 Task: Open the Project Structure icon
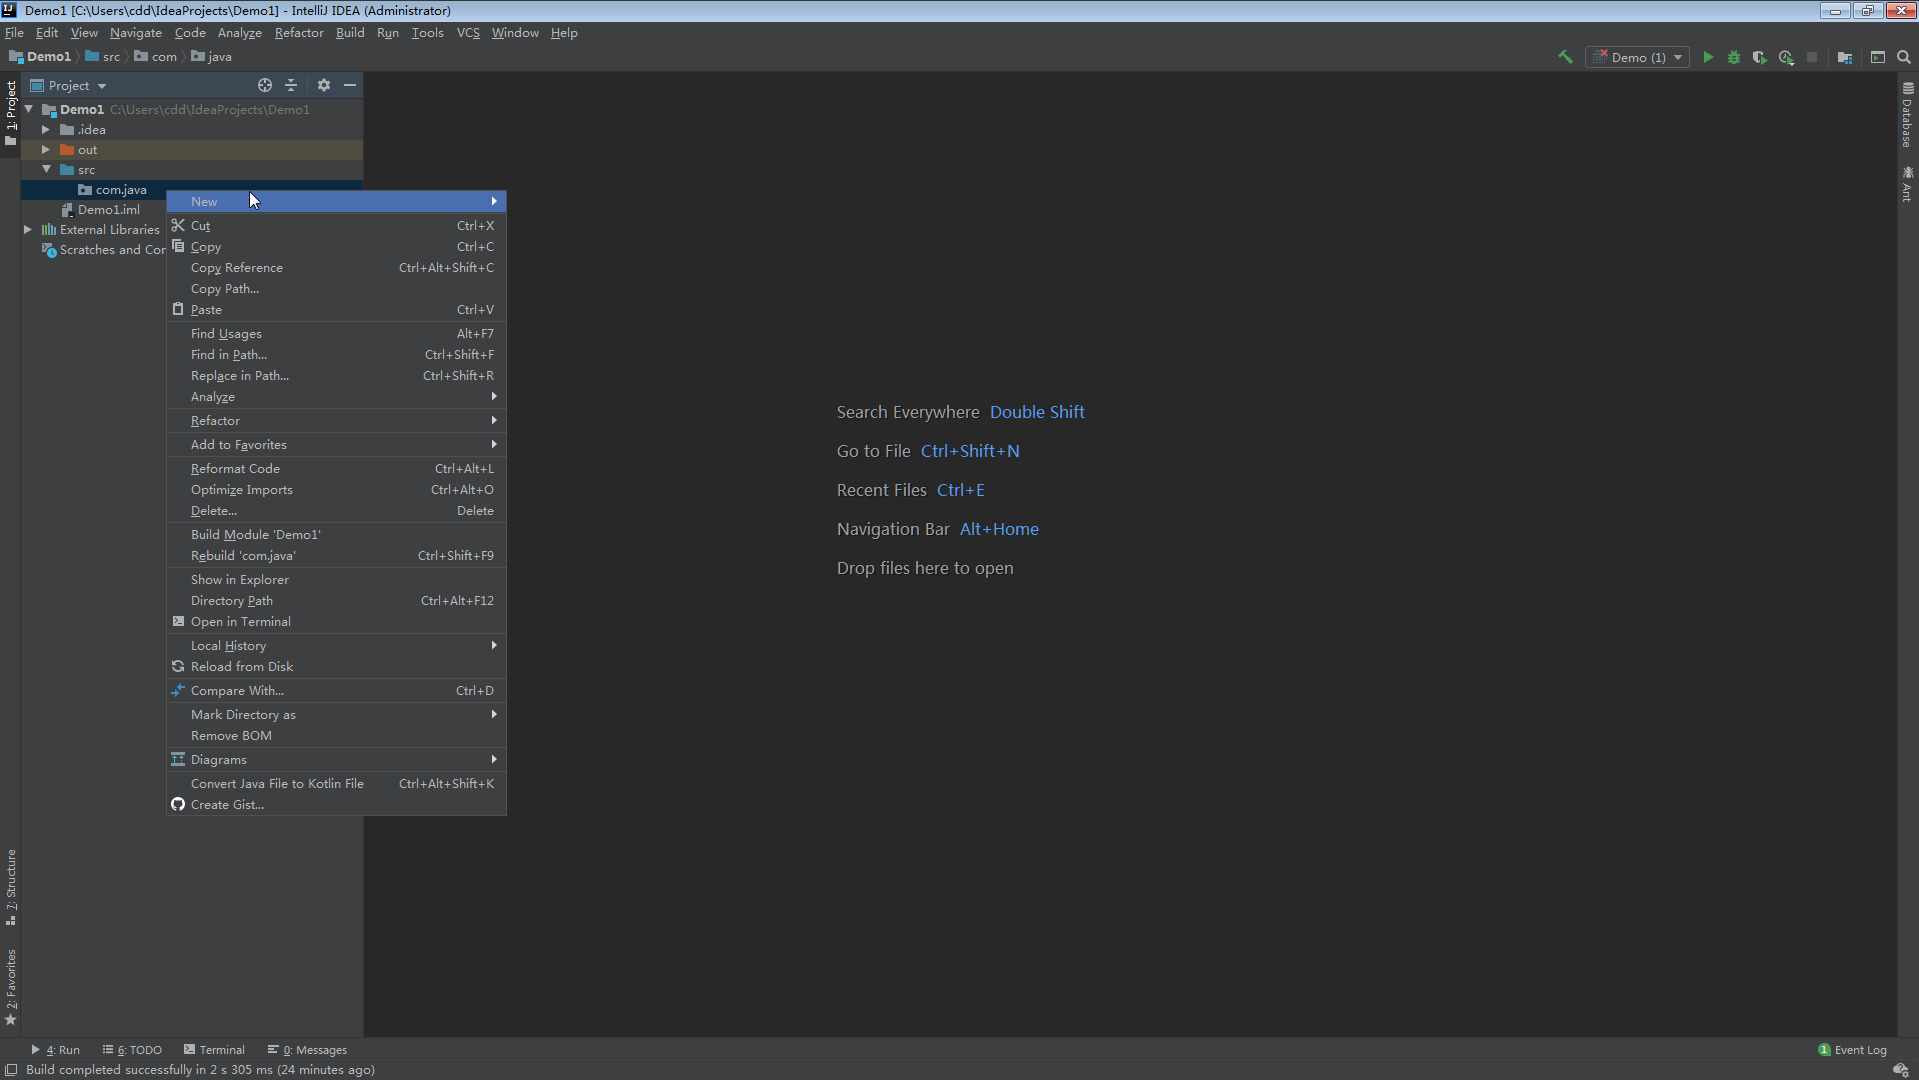tap(1845, 57)
